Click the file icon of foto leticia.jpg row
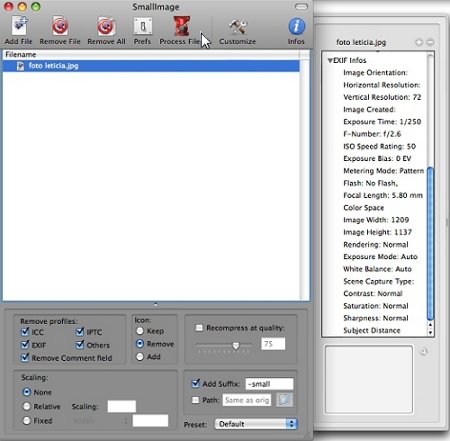The width and height of the screenshot is (450, 441). tap(21, 66)
